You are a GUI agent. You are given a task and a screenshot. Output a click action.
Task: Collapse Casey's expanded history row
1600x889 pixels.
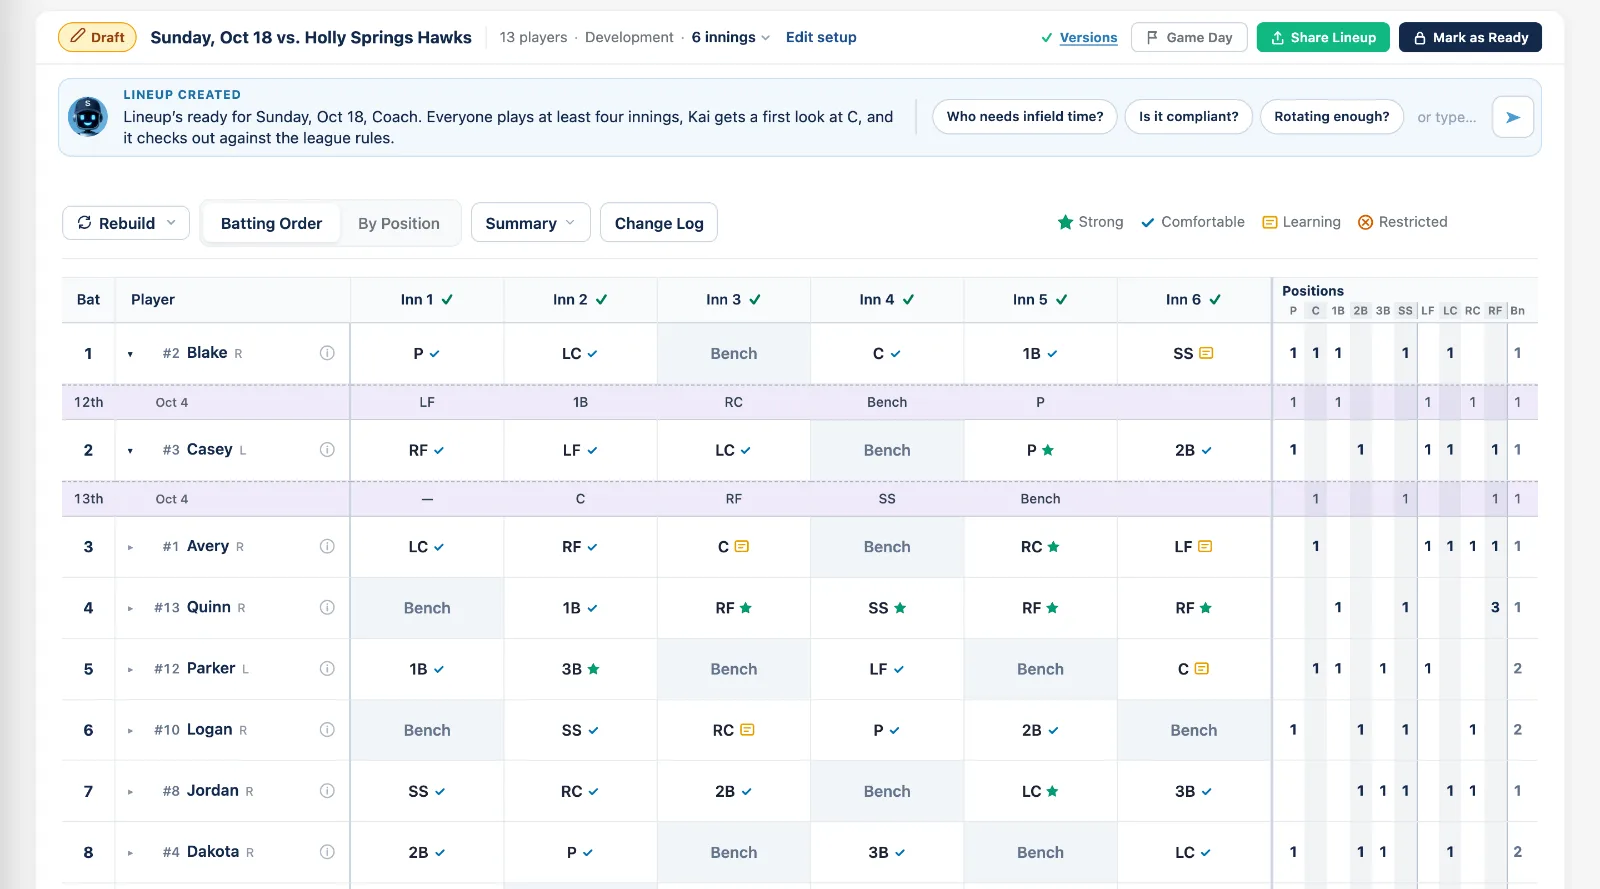130,451
